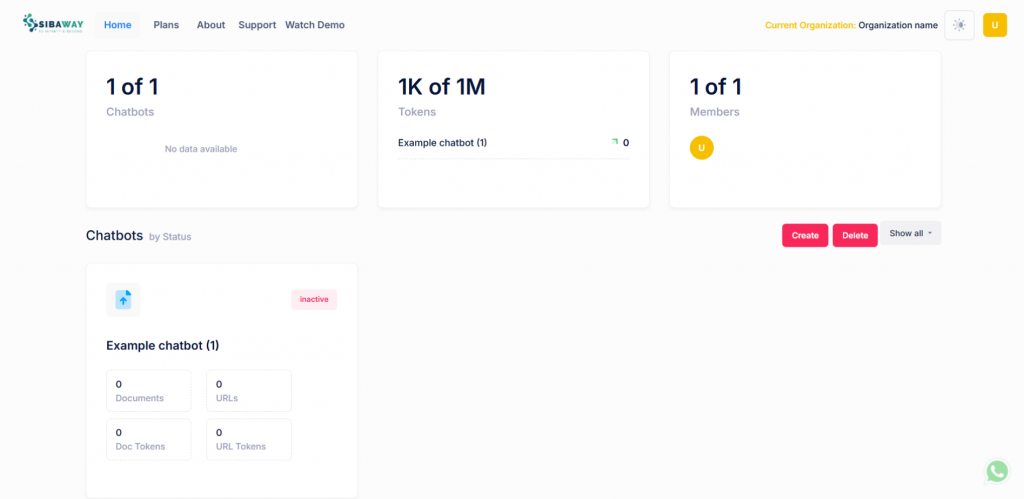Click the URLs count box

tap(249, 391)
